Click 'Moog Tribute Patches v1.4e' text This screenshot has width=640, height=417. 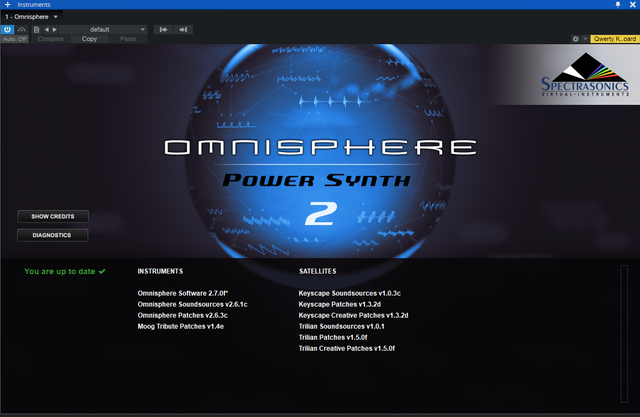coord(180,326)
